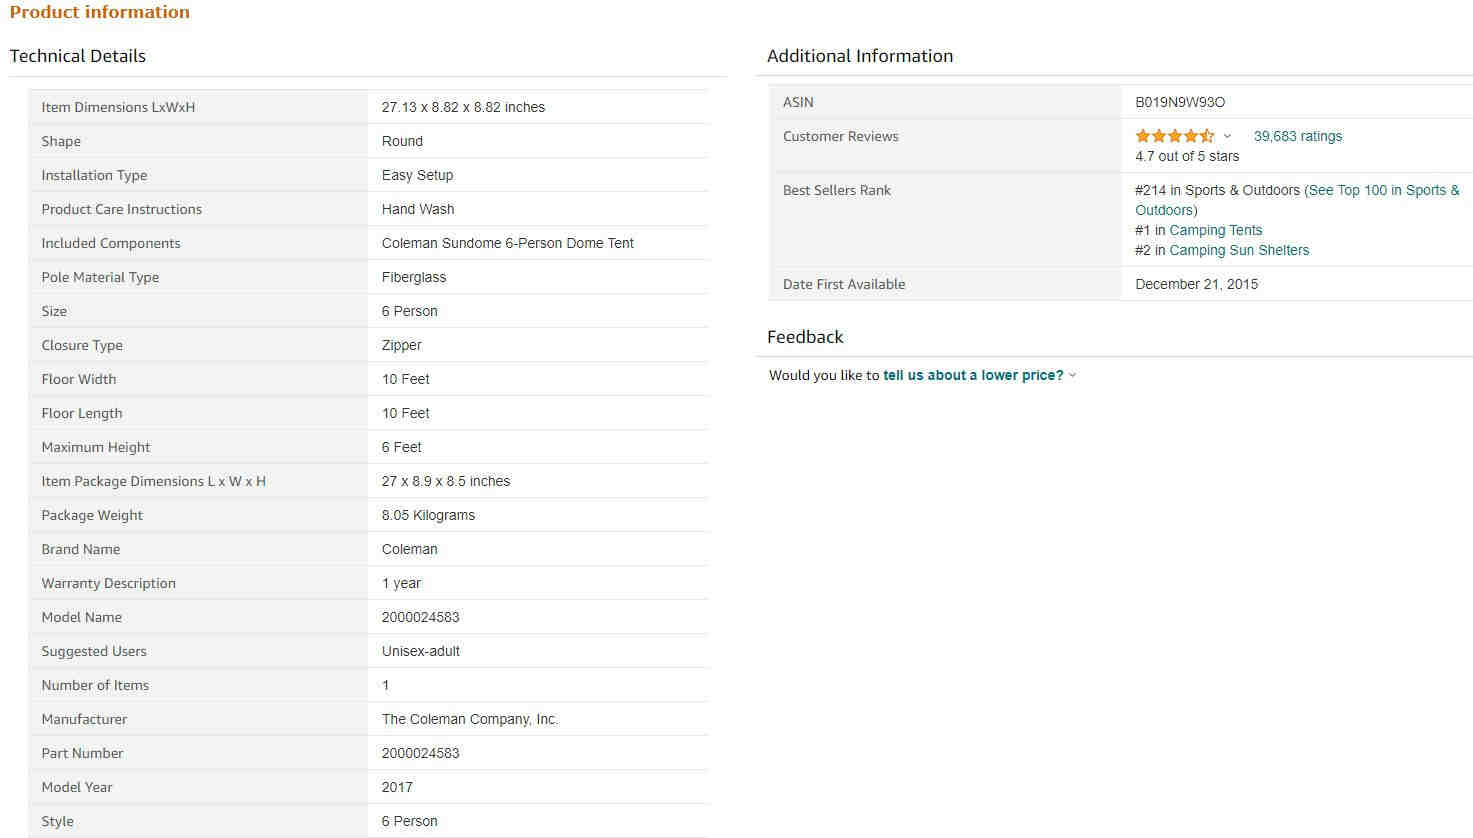Click the Number of Items value 1
This screenshot has height=838, width=1473.
coord(385,685)
